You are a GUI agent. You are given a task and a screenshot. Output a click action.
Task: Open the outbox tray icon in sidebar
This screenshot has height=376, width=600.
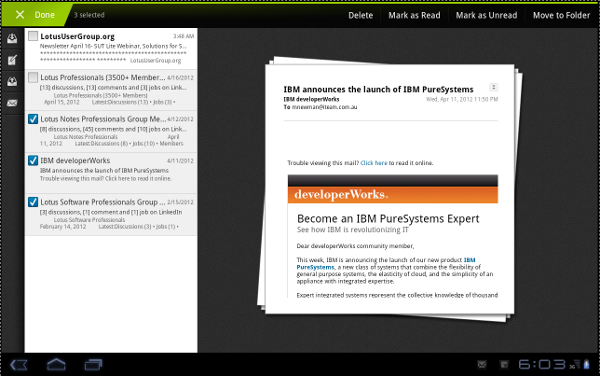tap(12, 81)
